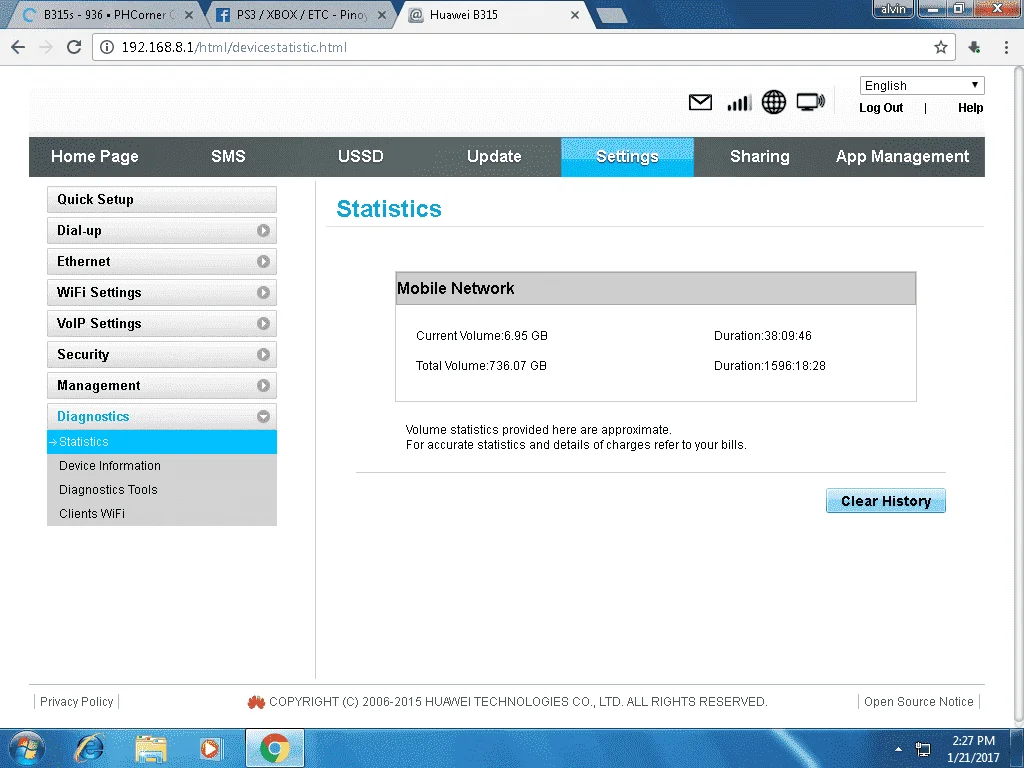View site information icon in address bar
The width and height of the screenshot is (1024, 768).
click(106, 47)
